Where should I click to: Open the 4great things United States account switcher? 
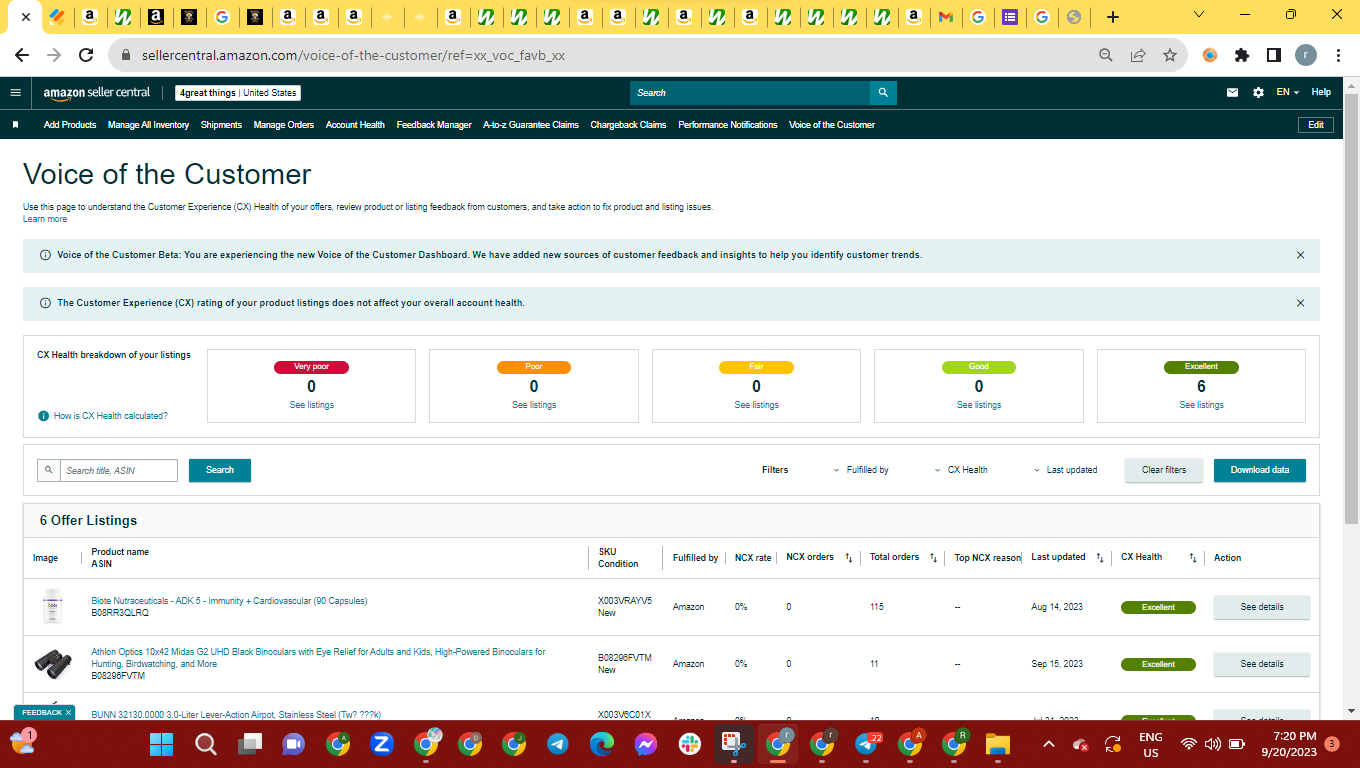tap(238, 93)
